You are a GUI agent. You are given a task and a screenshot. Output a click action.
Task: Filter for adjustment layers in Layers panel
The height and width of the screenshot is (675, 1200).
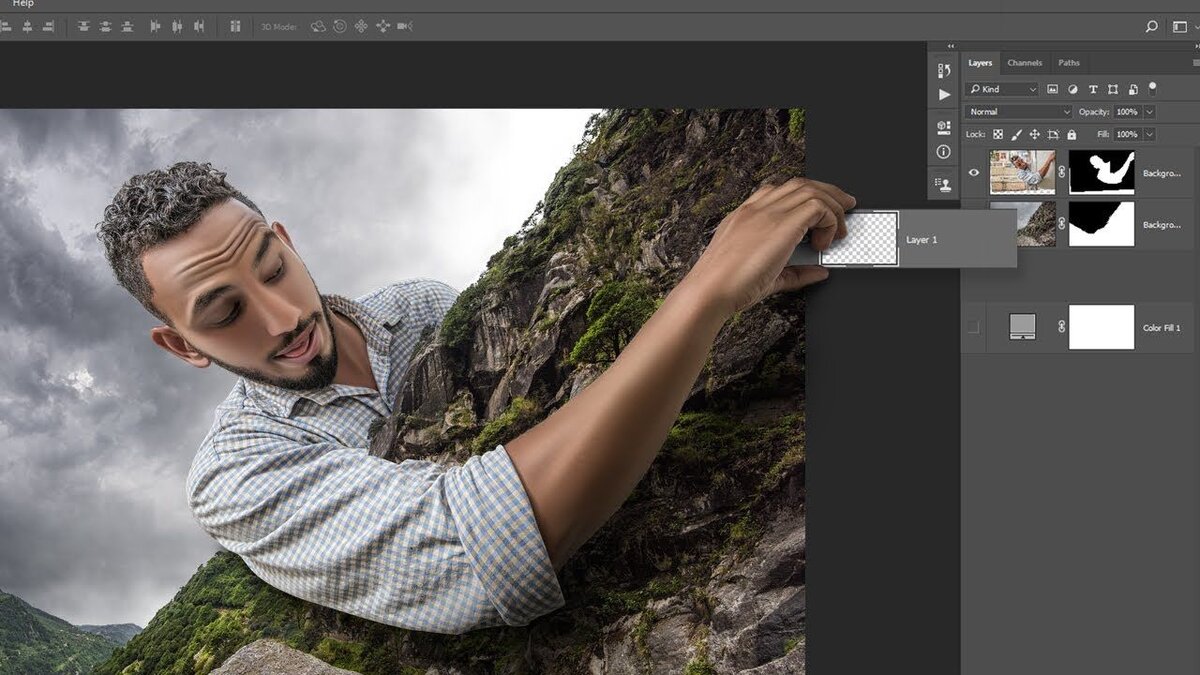pos(1072,89)
